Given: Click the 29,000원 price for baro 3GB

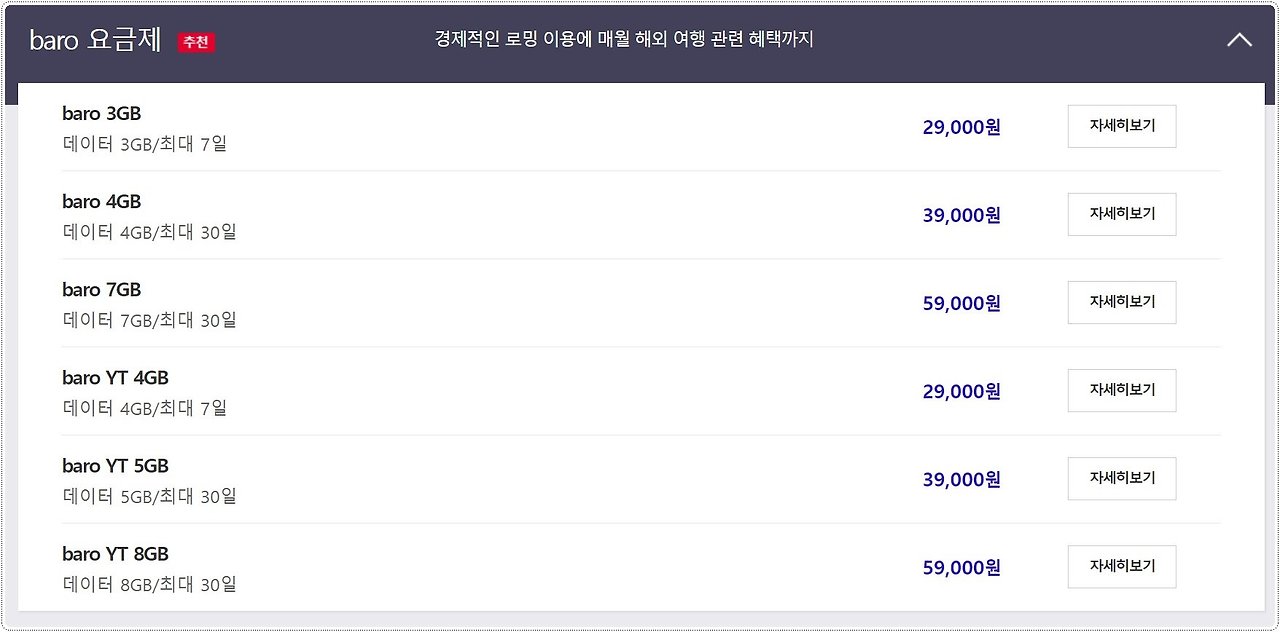Looking at the screenshot, I should point(961,127).
